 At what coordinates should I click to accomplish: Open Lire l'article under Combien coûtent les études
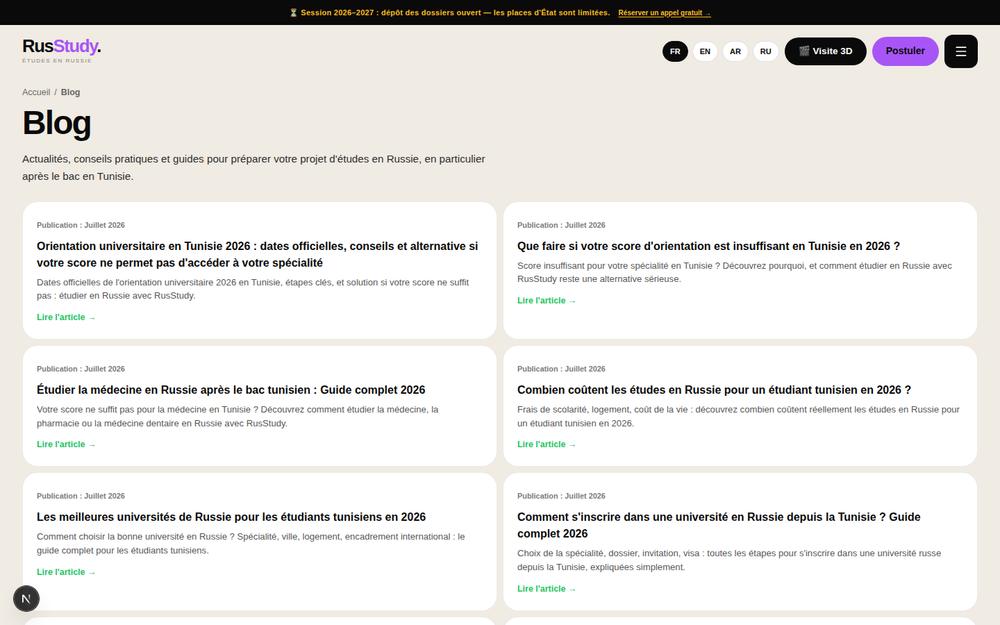coord(547,444)
